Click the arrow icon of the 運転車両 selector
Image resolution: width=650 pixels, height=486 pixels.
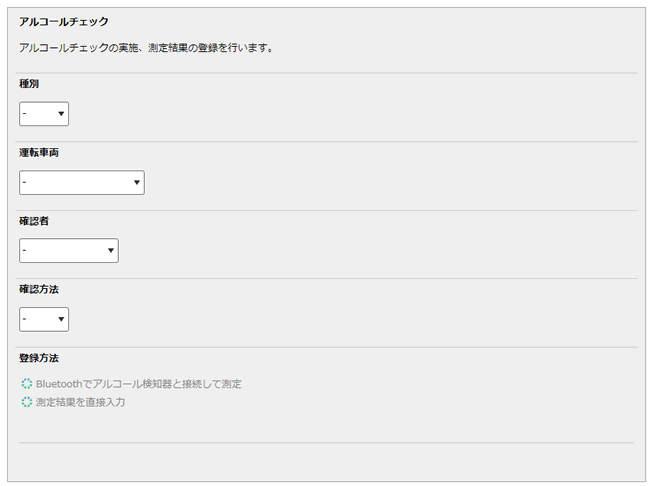pyautogui.click(x=136, y=183)
